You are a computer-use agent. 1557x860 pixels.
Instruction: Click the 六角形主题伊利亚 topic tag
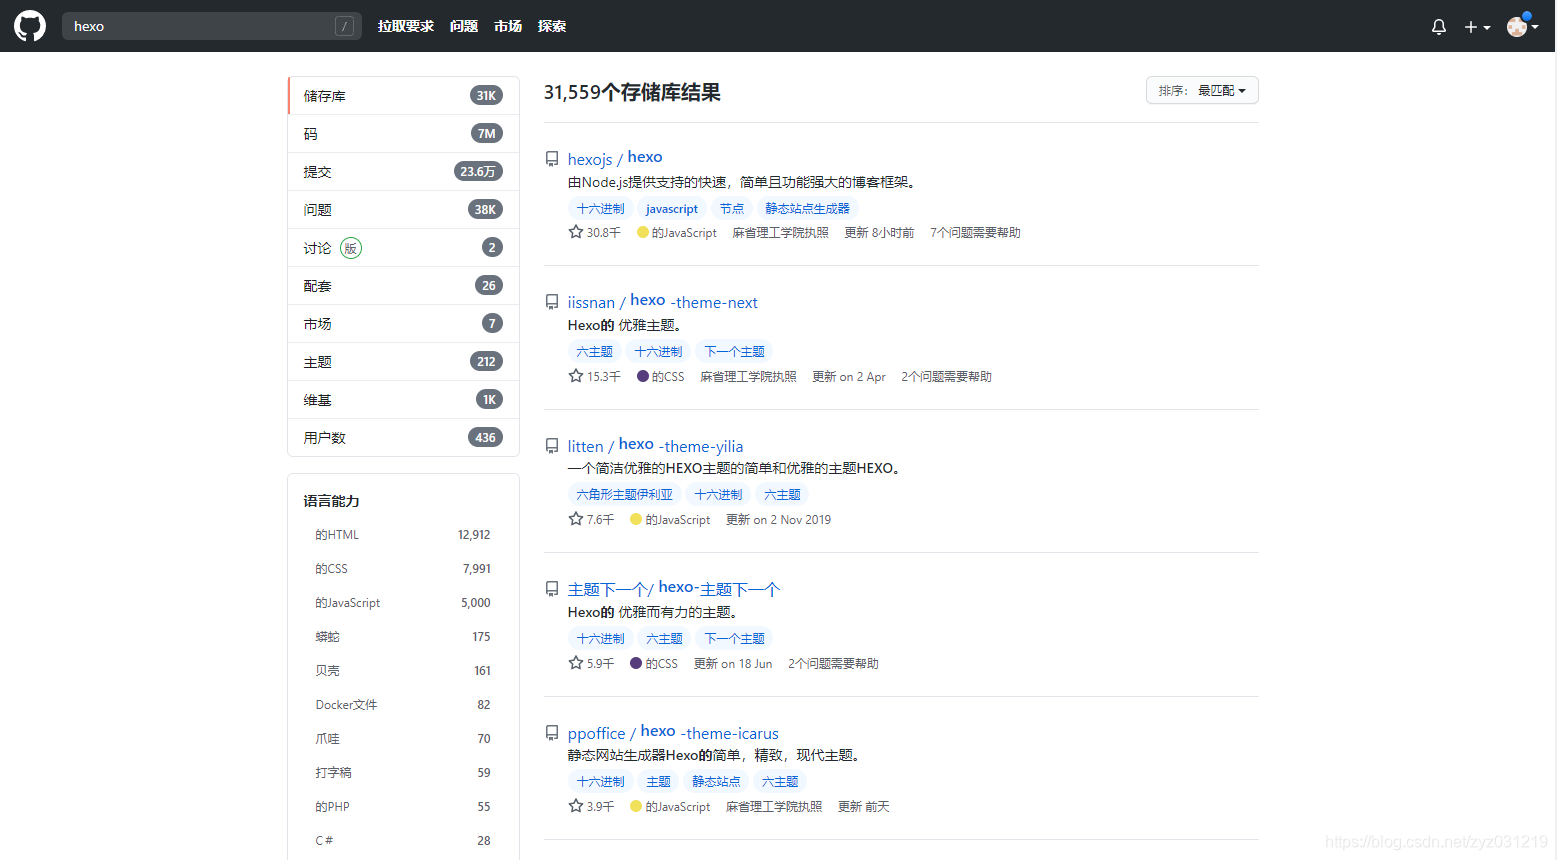pyautogui.click(x=624, y=495)
